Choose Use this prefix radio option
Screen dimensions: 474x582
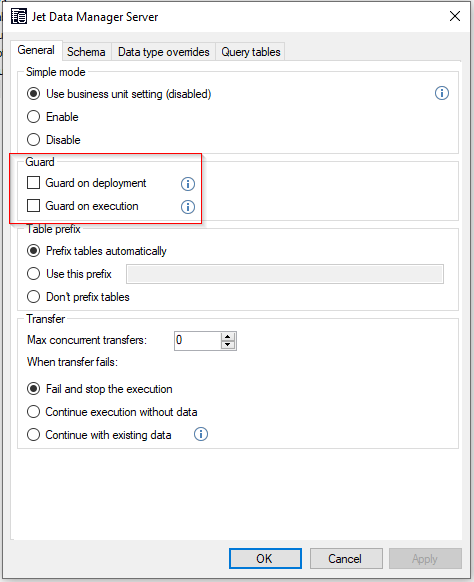[33, 274]
